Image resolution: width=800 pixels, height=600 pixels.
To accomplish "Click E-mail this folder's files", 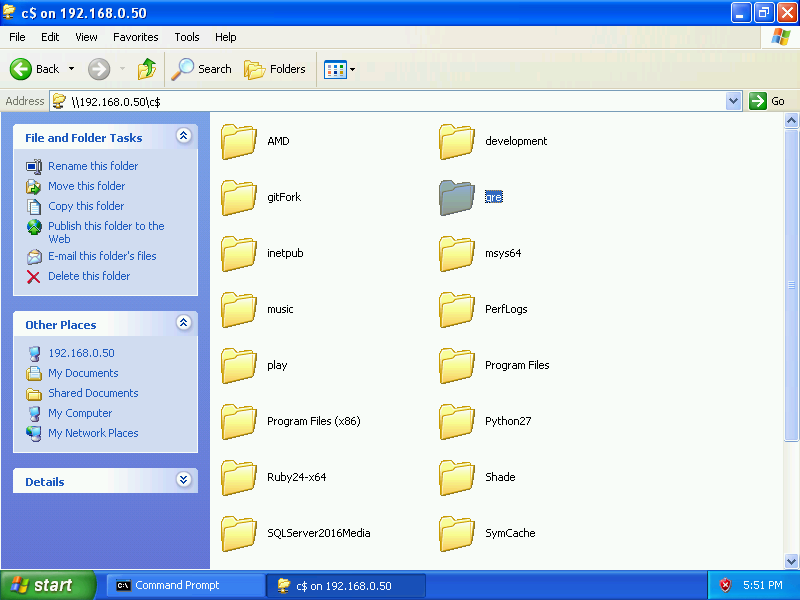I will 102,256.
